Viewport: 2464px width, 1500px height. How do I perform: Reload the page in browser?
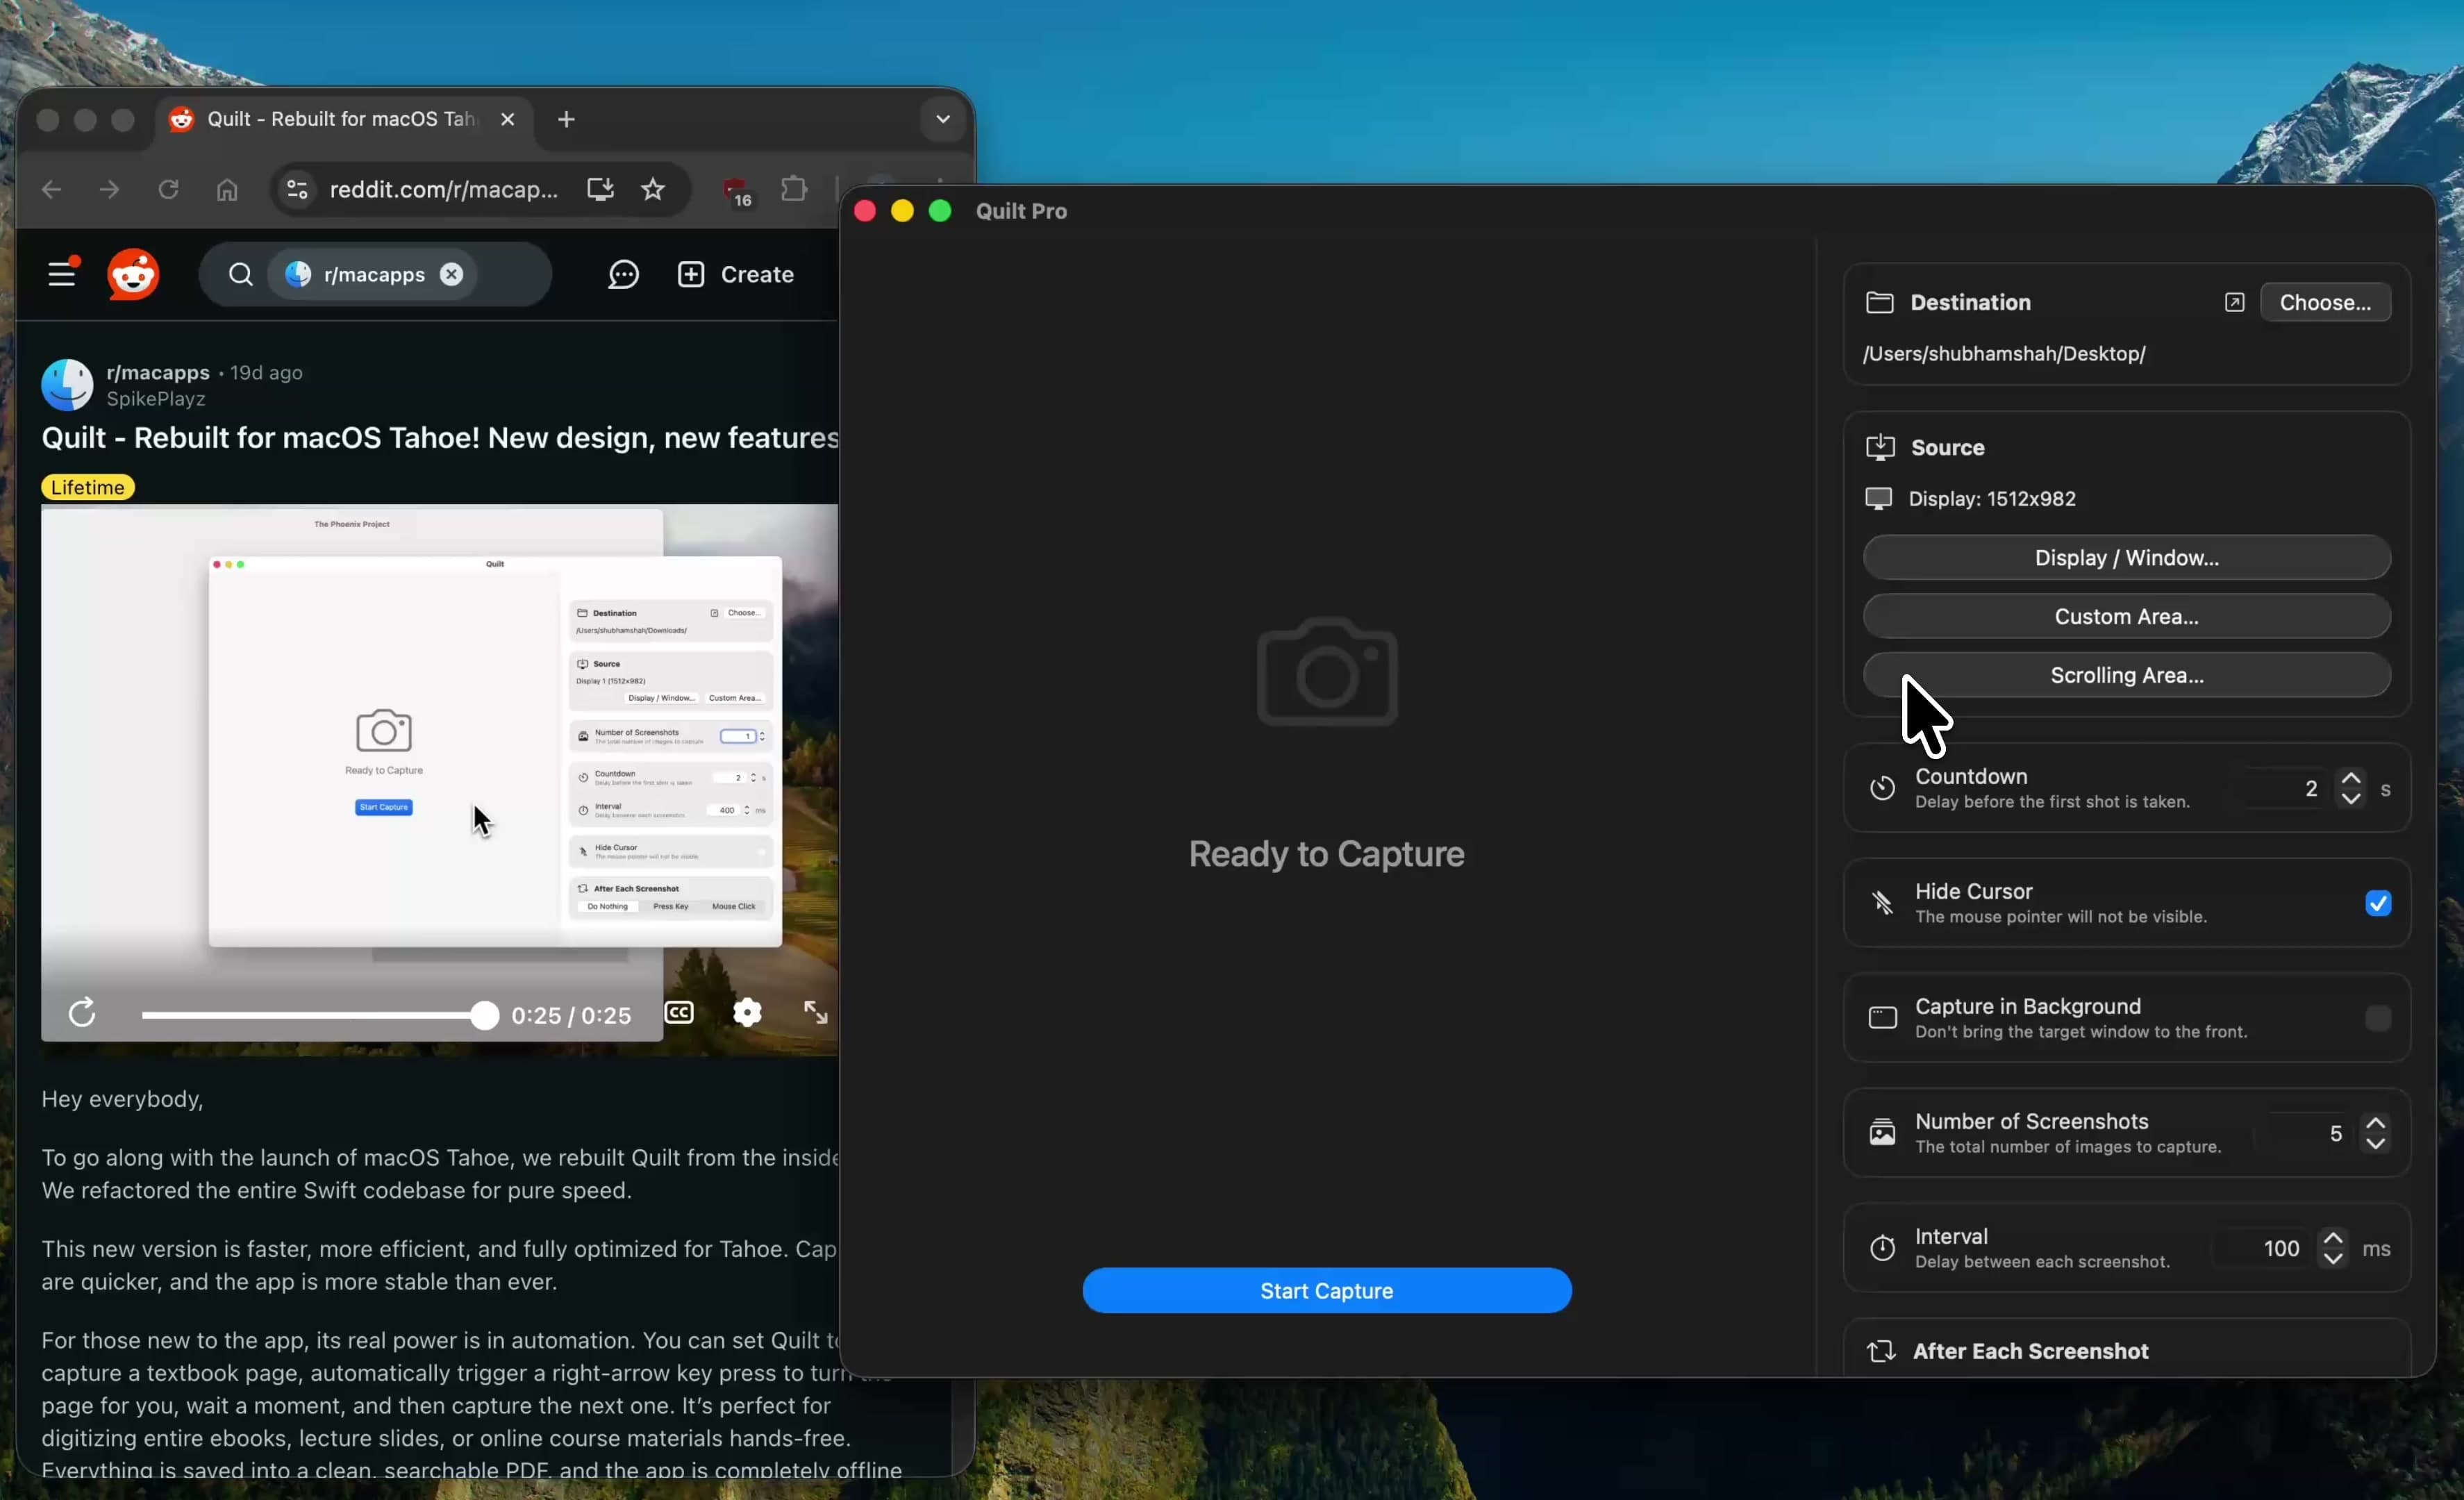click(168, 189)
